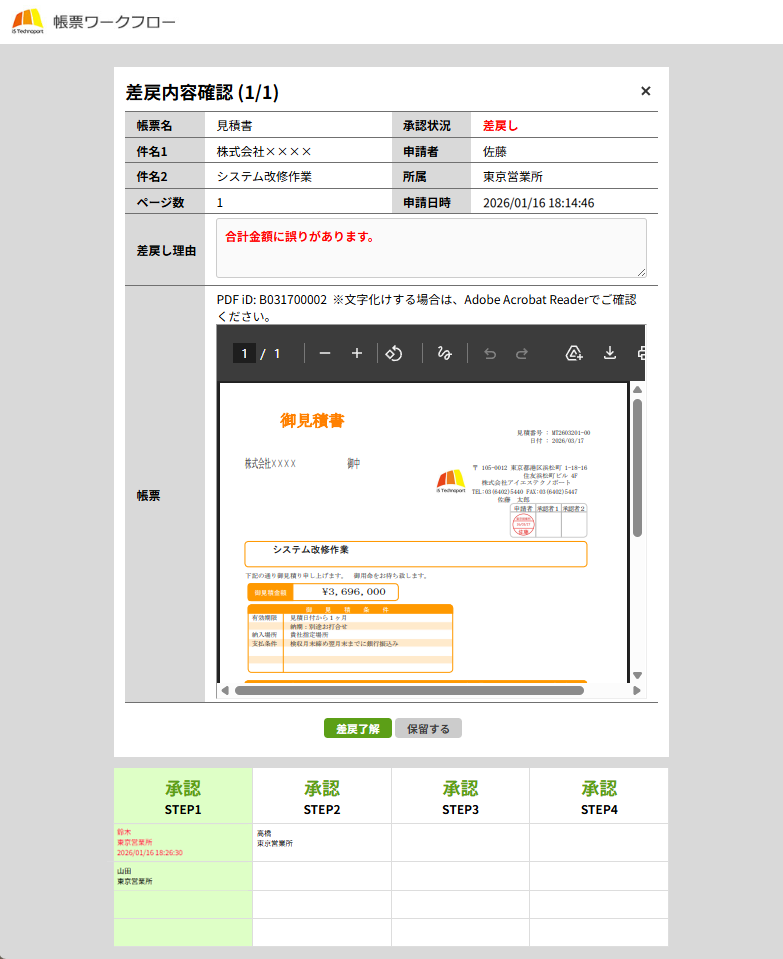Click the redo arrow in PDF toolbar
783x959 pixels.
click(x=521, y=353)
